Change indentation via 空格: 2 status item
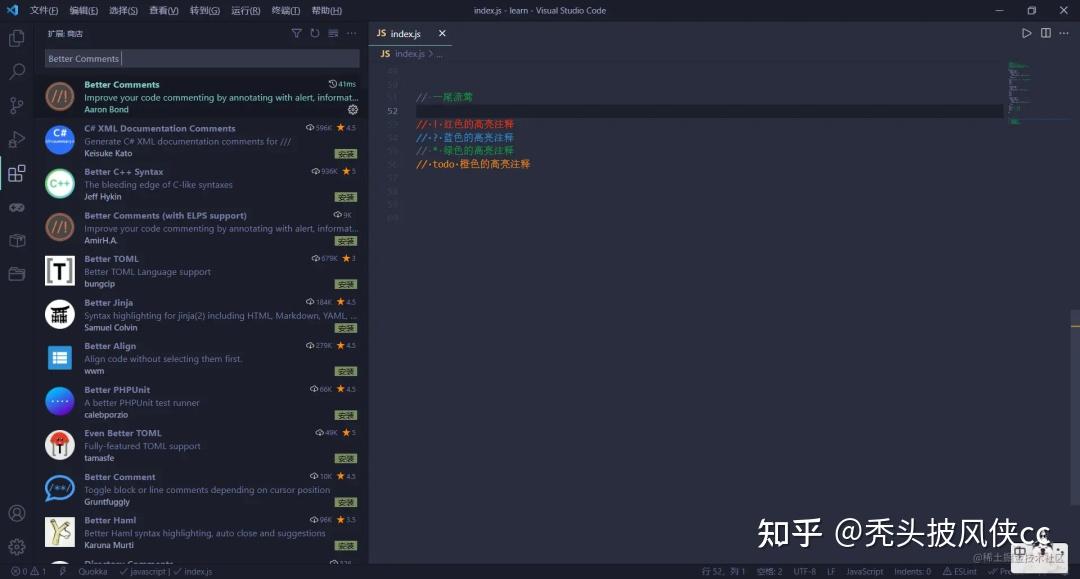 pos(769,571)
